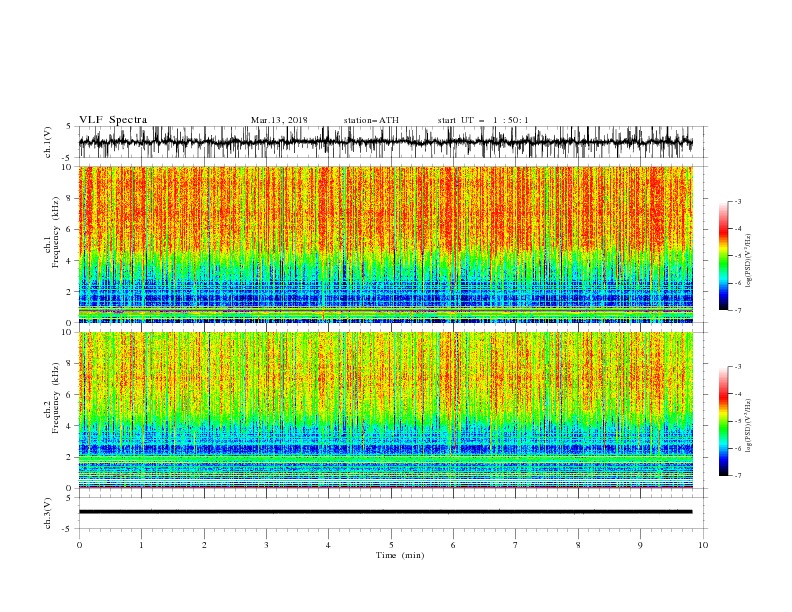This screenshot has width=792, height=612.
Task: Click the ch.2 colorbar "log(PSD)(V²/Hz)" label
Action: click(x=749, y=426)
